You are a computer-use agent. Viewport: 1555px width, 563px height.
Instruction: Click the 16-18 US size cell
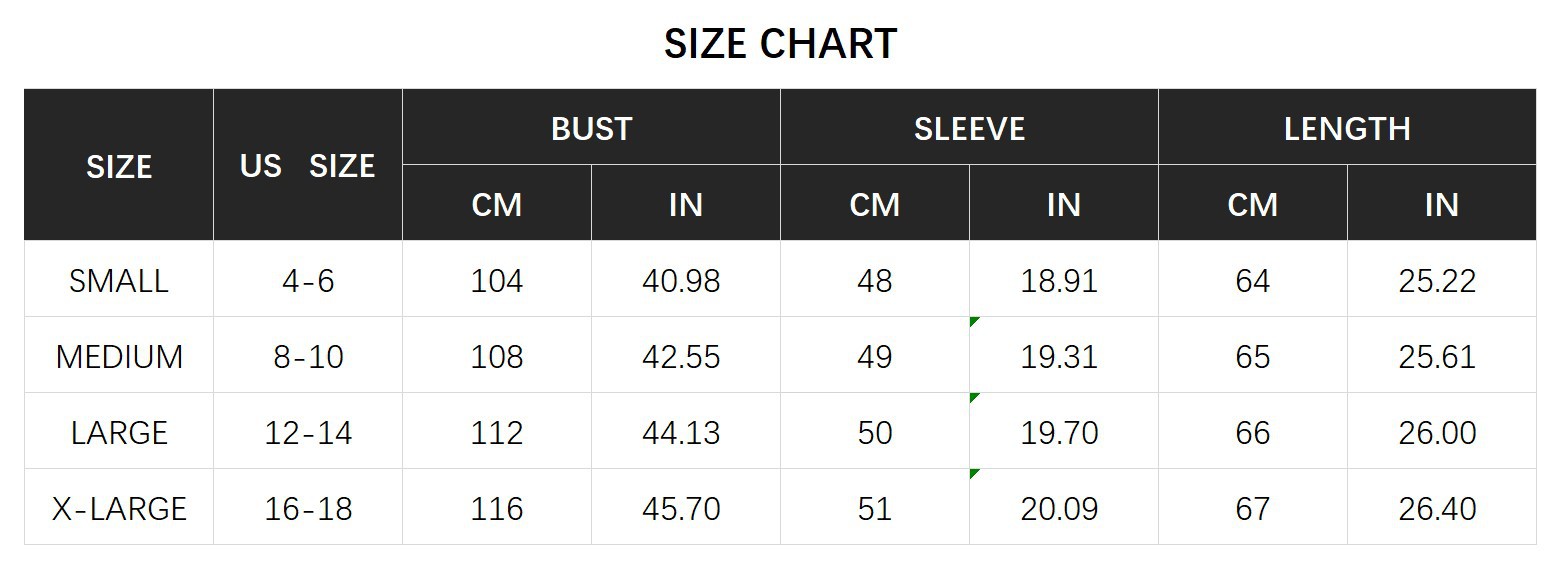[x=308, y=508]
